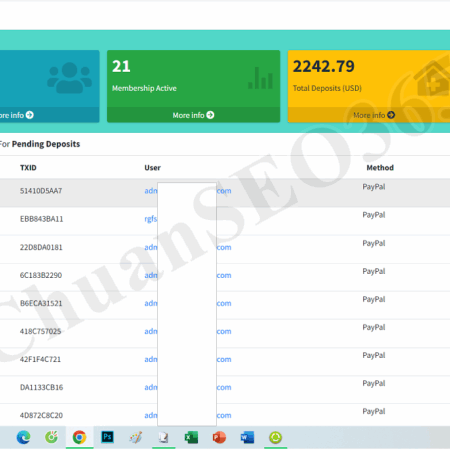Open the Paint app taskbar icon
This screenshot has width=450, height=450.
point(135,437)
